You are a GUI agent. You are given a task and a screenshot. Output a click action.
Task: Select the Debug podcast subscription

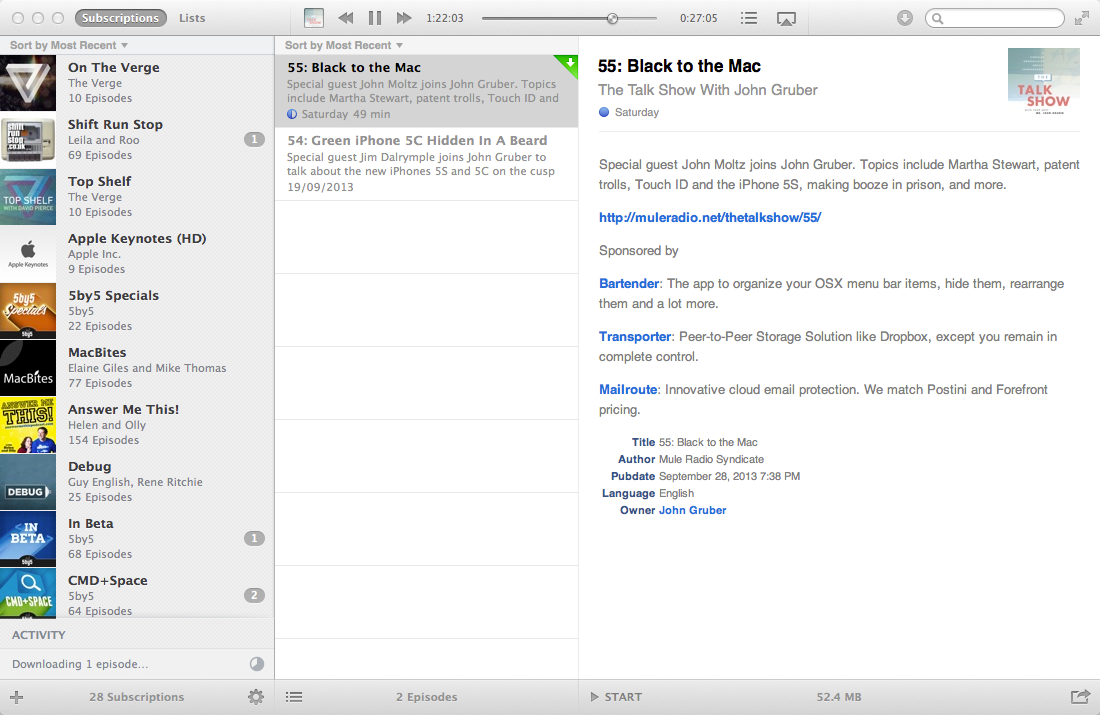tap(136, 481)
